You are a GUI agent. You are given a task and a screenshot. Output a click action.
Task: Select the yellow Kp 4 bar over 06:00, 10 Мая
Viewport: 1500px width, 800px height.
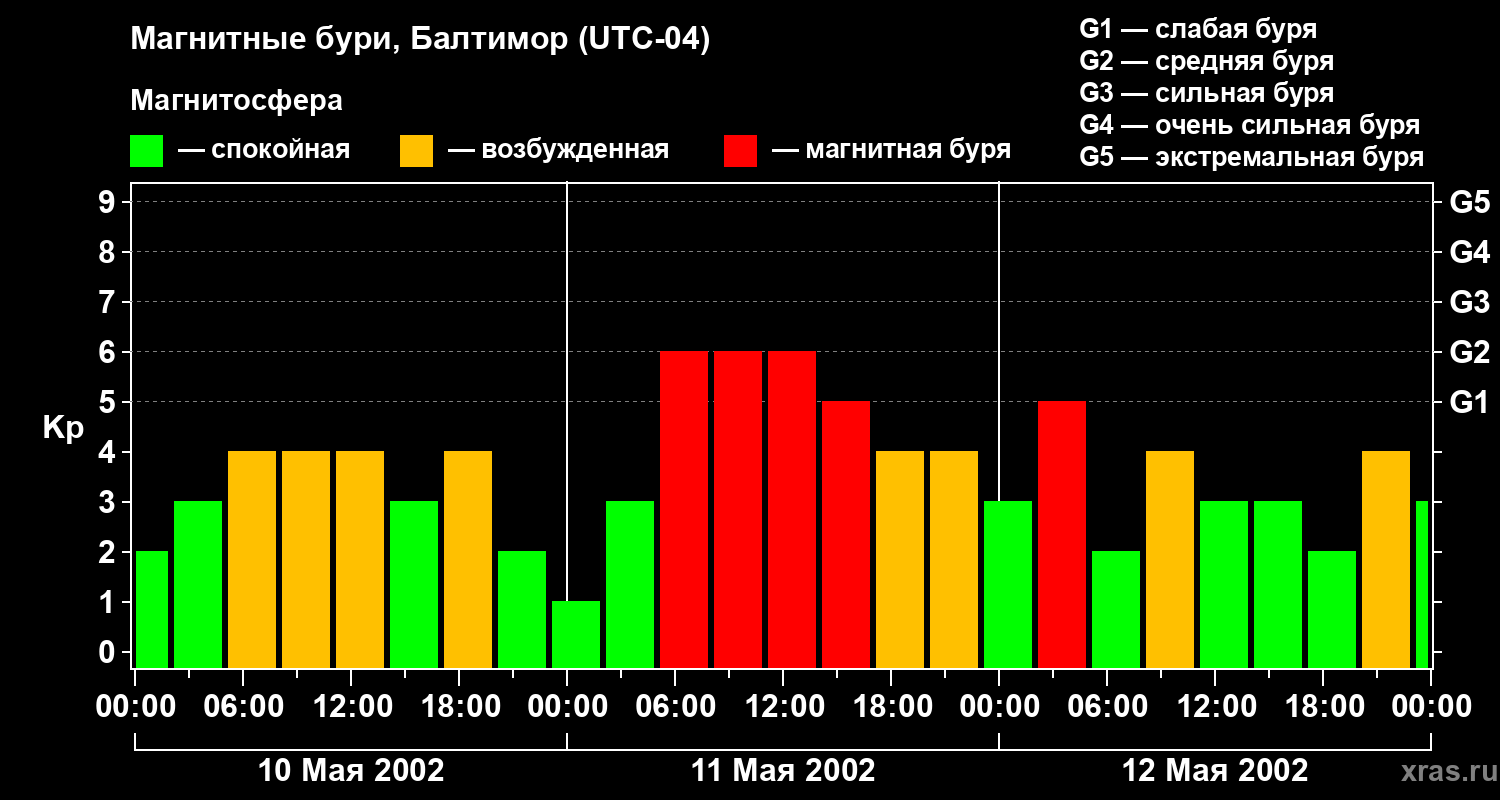click(x=252, y=559)
